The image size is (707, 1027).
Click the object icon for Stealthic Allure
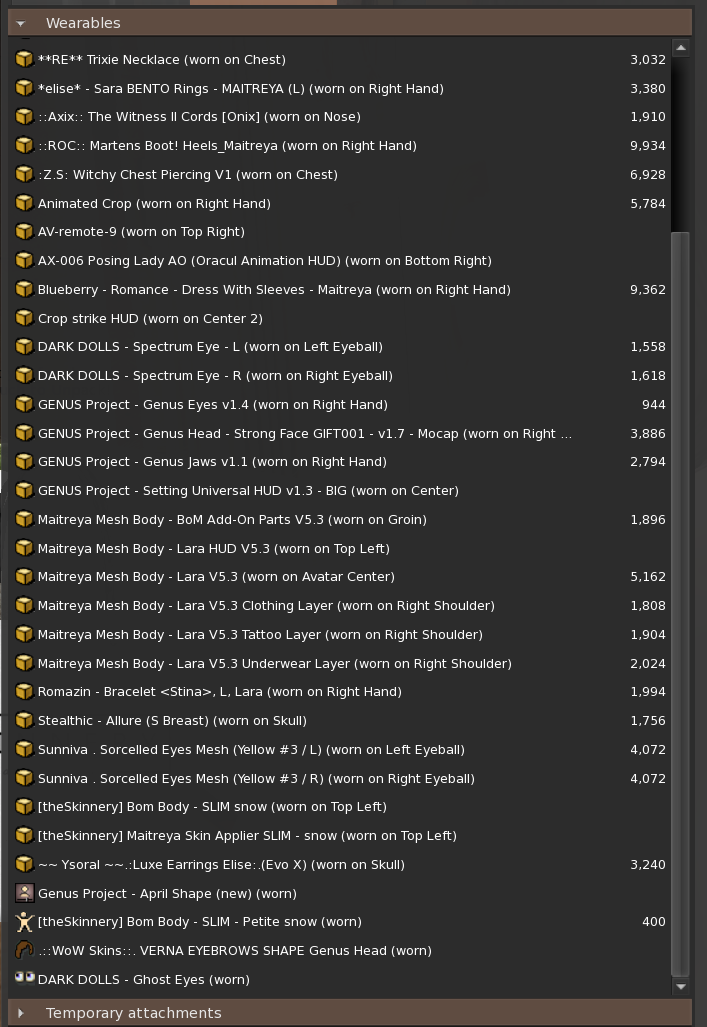pos(24,720)
